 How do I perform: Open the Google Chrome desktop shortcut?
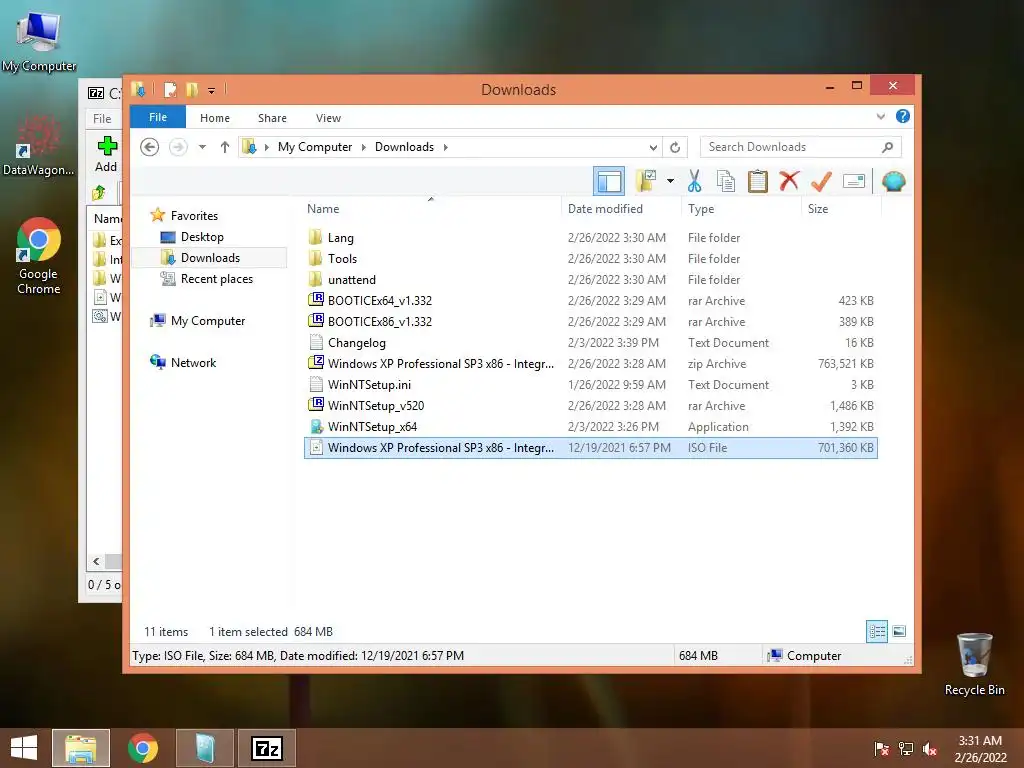pyautogui.click(x=39, y=256)
